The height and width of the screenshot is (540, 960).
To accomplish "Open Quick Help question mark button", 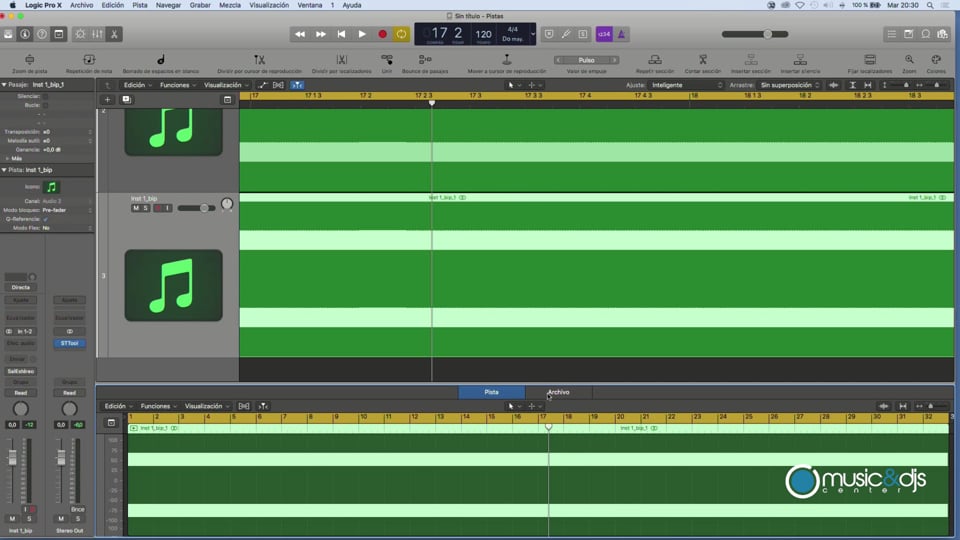I will tap(42, 34).
